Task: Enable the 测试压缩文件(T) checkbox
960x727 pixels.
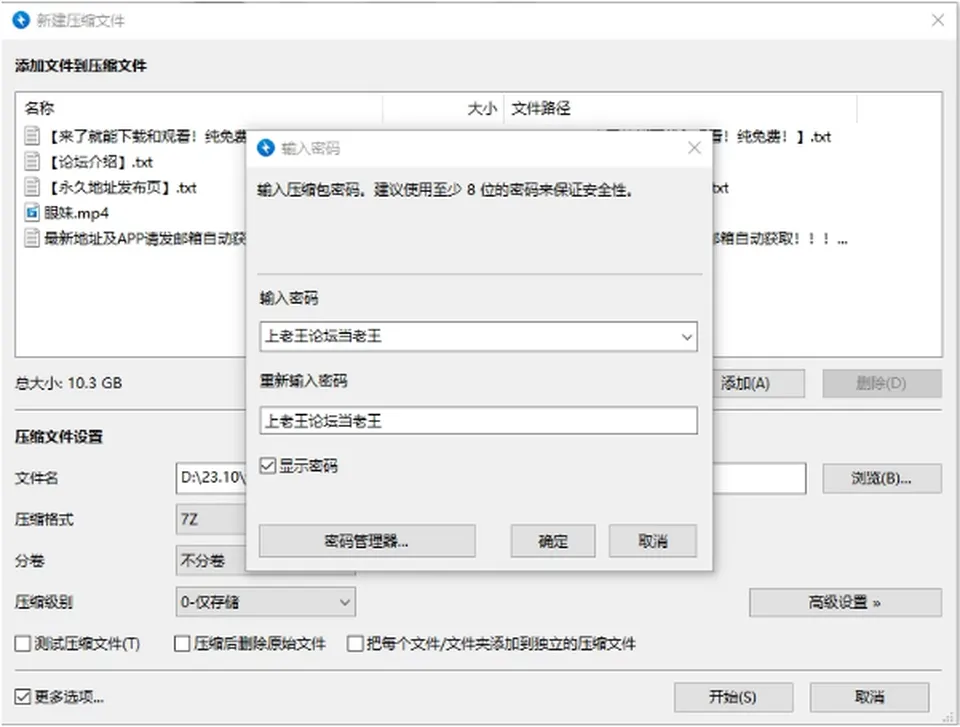Action: [x=23, y=644]
